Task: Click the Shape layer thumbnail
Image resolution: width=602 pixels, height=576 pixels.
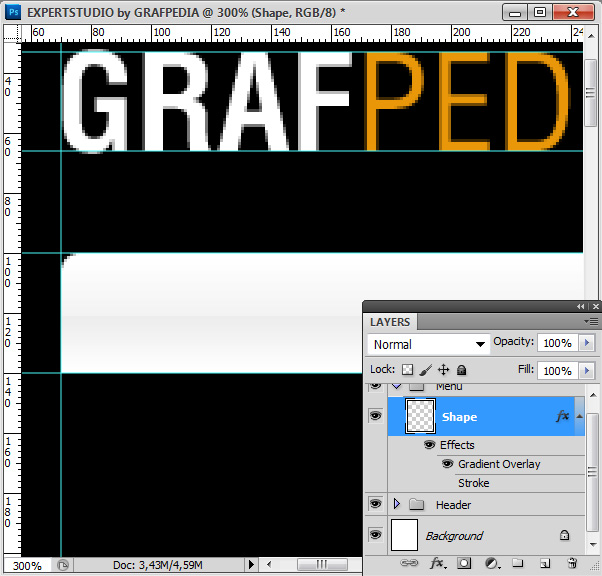Action: point(420,416)
